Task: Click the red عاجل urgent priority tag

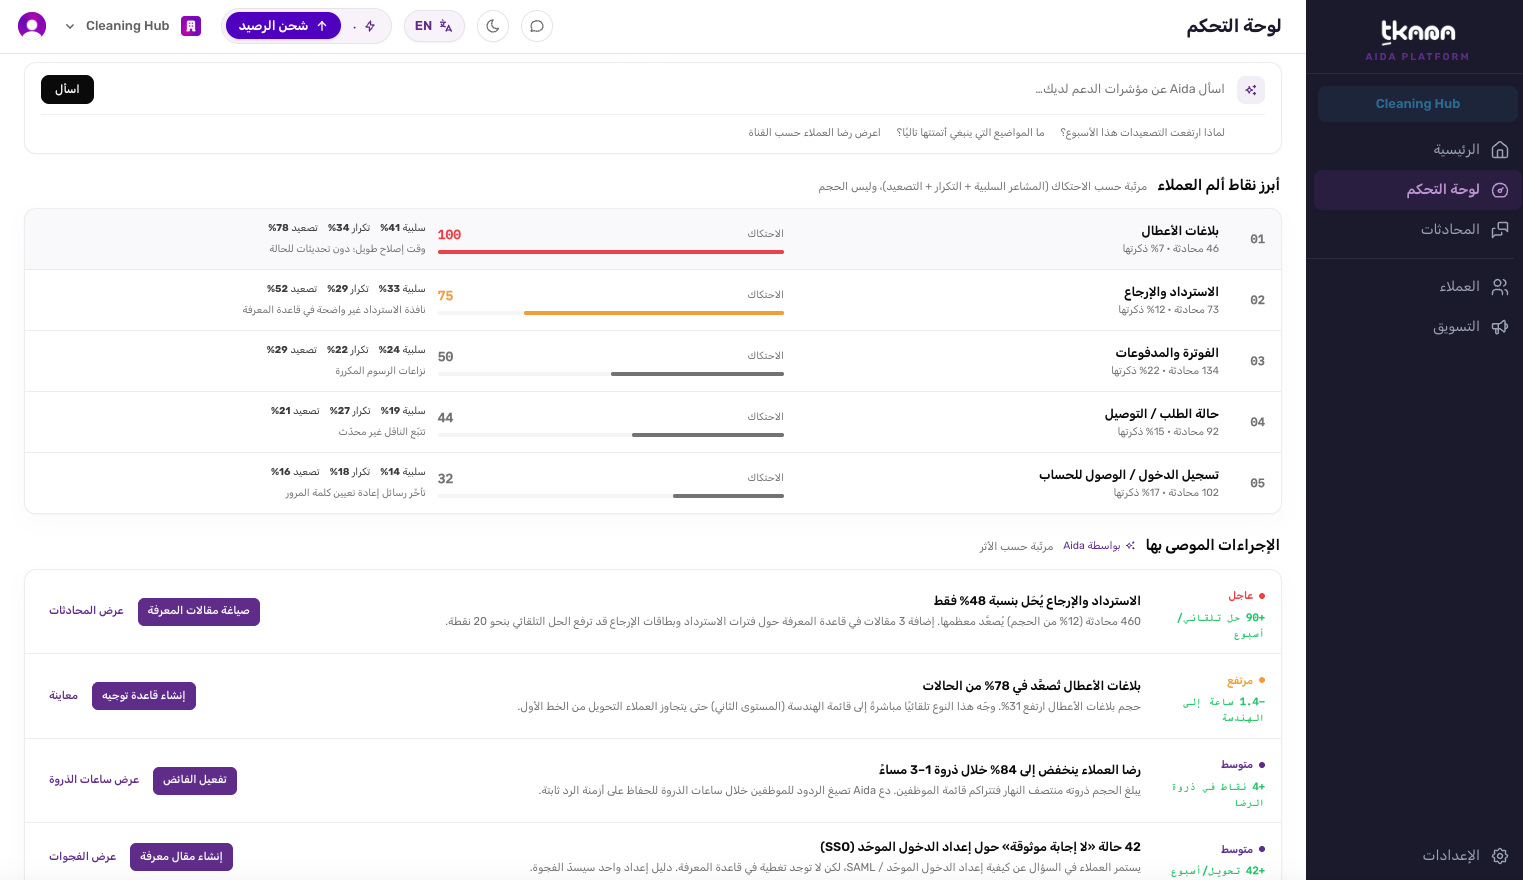Action: [1246, 596]
